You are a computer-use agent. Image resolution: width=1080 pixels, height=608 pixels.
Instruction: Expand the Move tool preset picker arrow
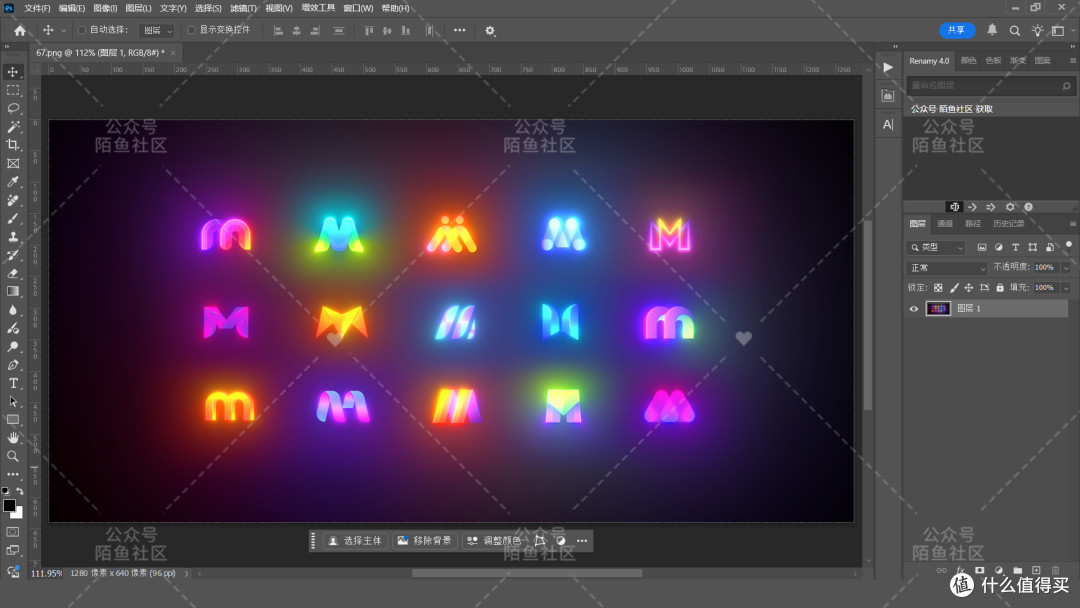click(64, 30)
